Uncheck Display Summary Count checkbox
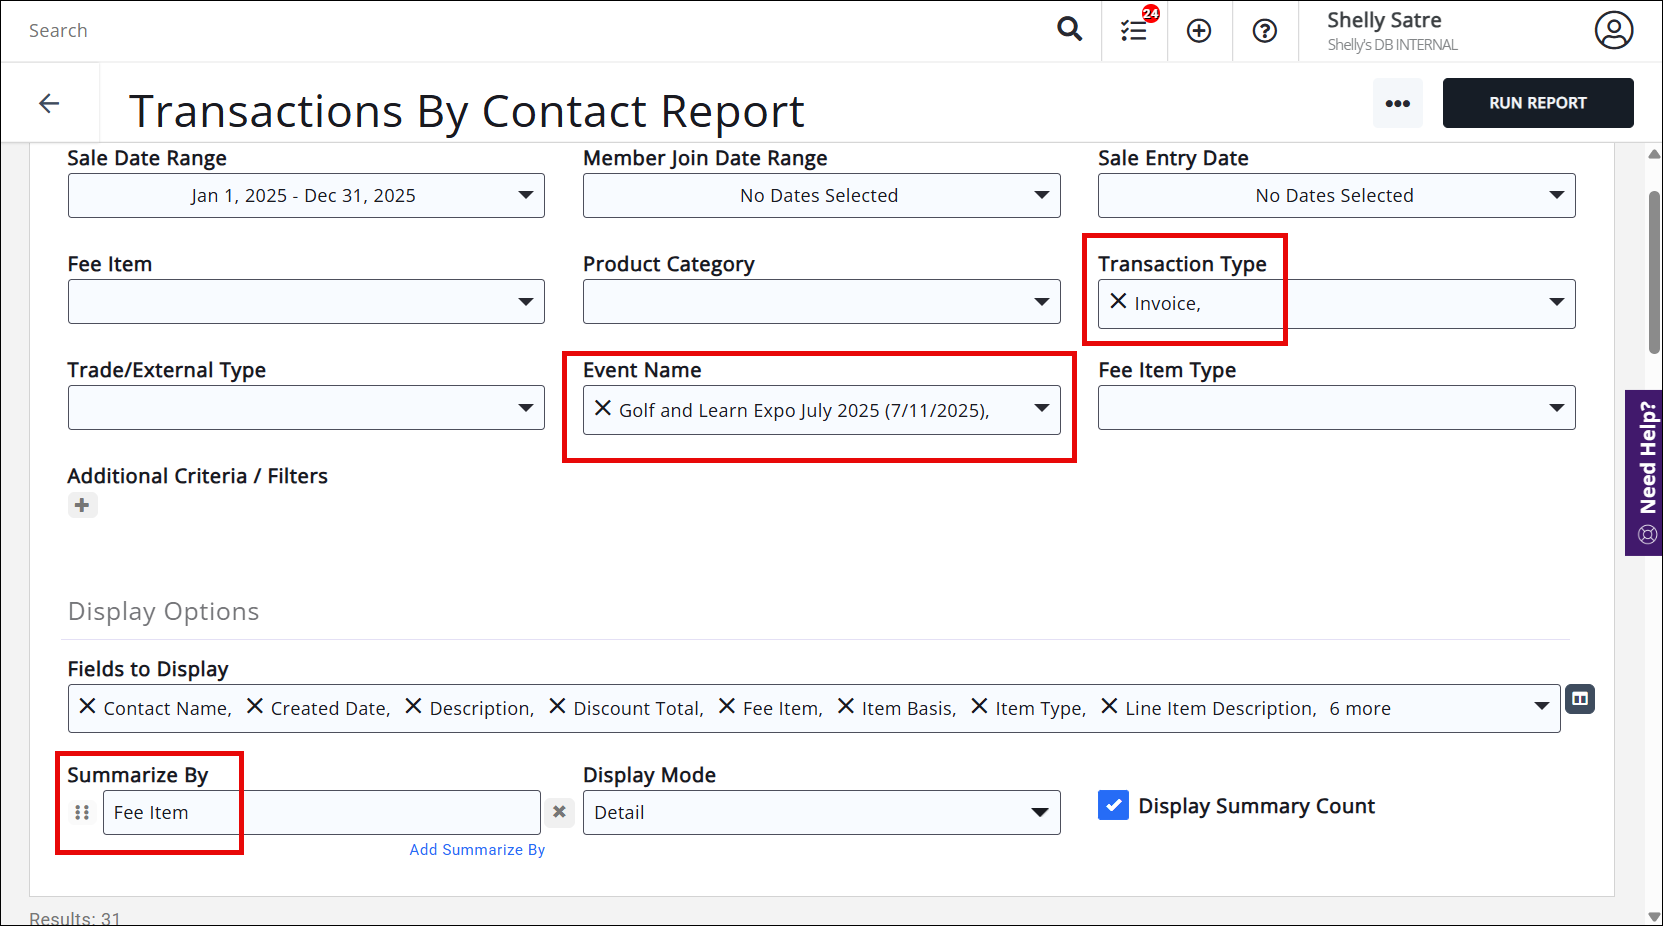This screenshot has width=1663, height=926. pyautogui.click(x=1113, y=805)
